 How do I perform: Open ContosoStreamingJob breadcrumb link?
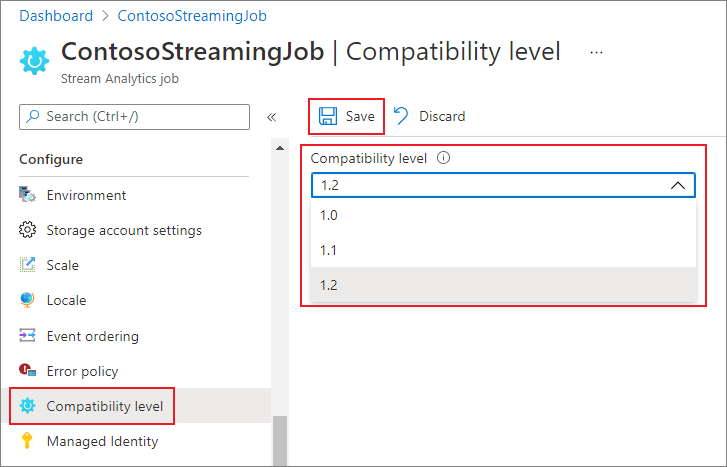[192, 16]
